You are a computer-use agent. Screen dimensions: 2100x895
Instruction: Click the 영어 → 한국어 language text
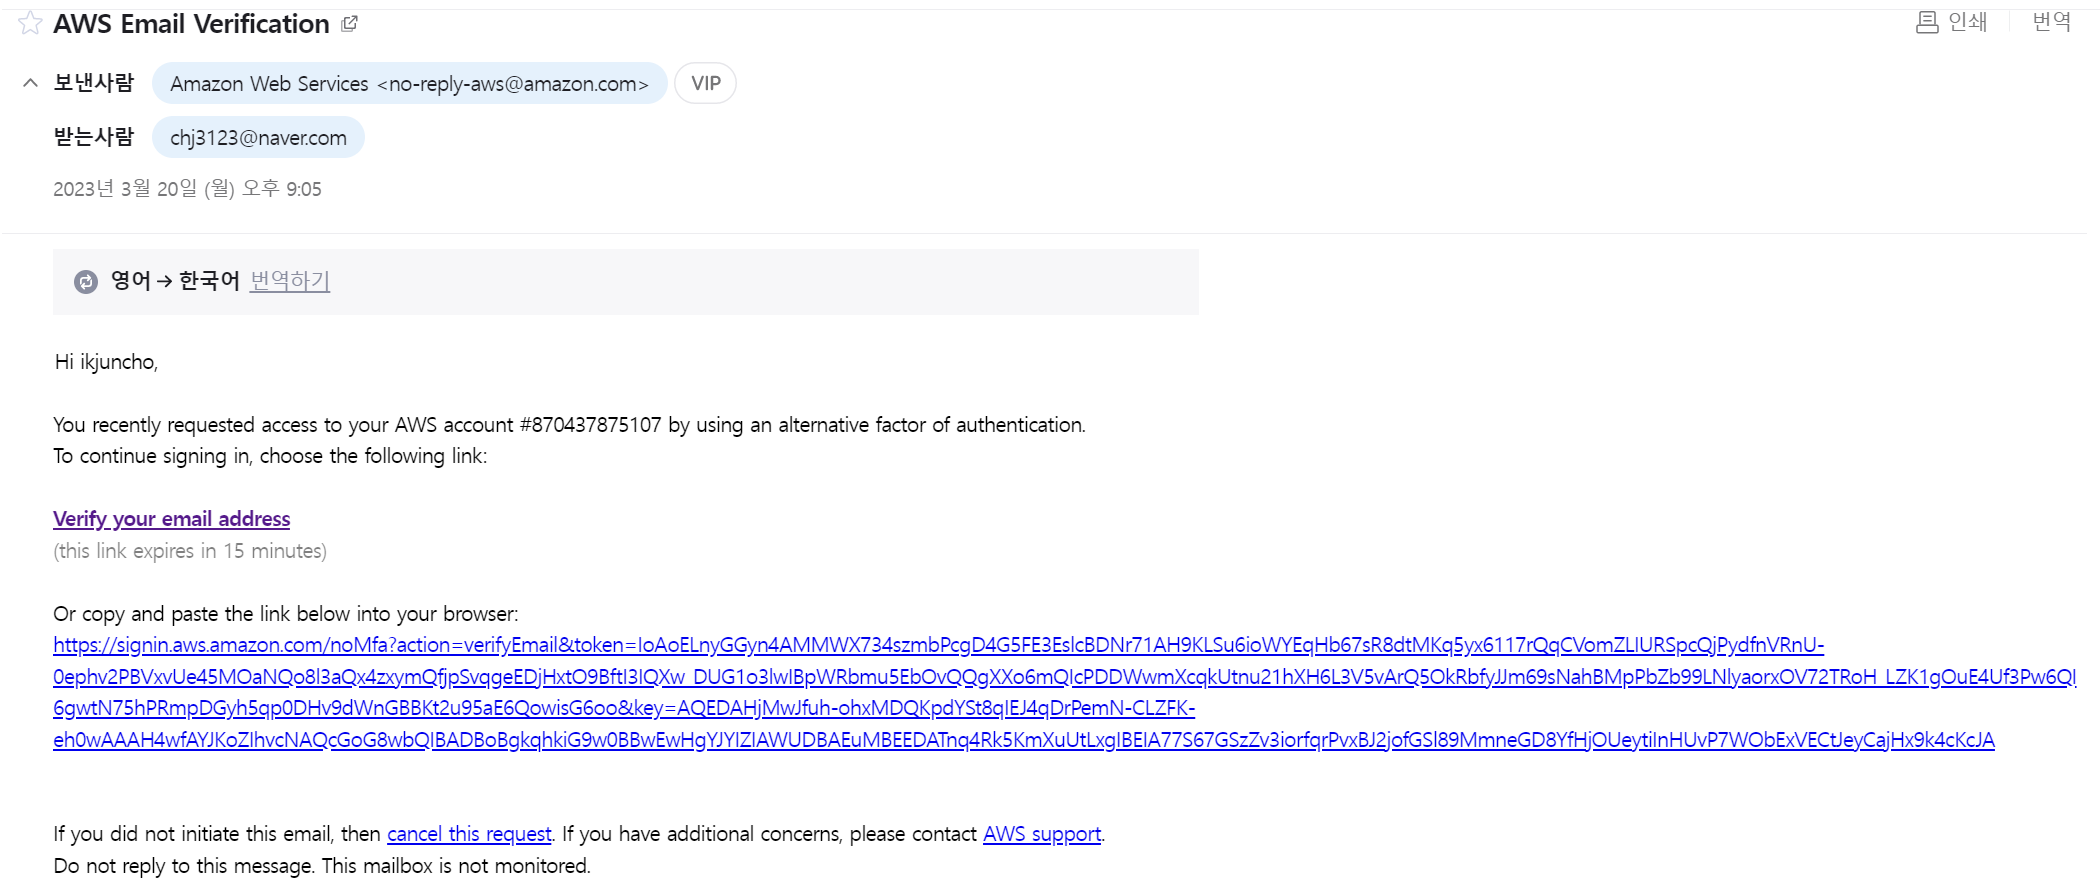175,281
